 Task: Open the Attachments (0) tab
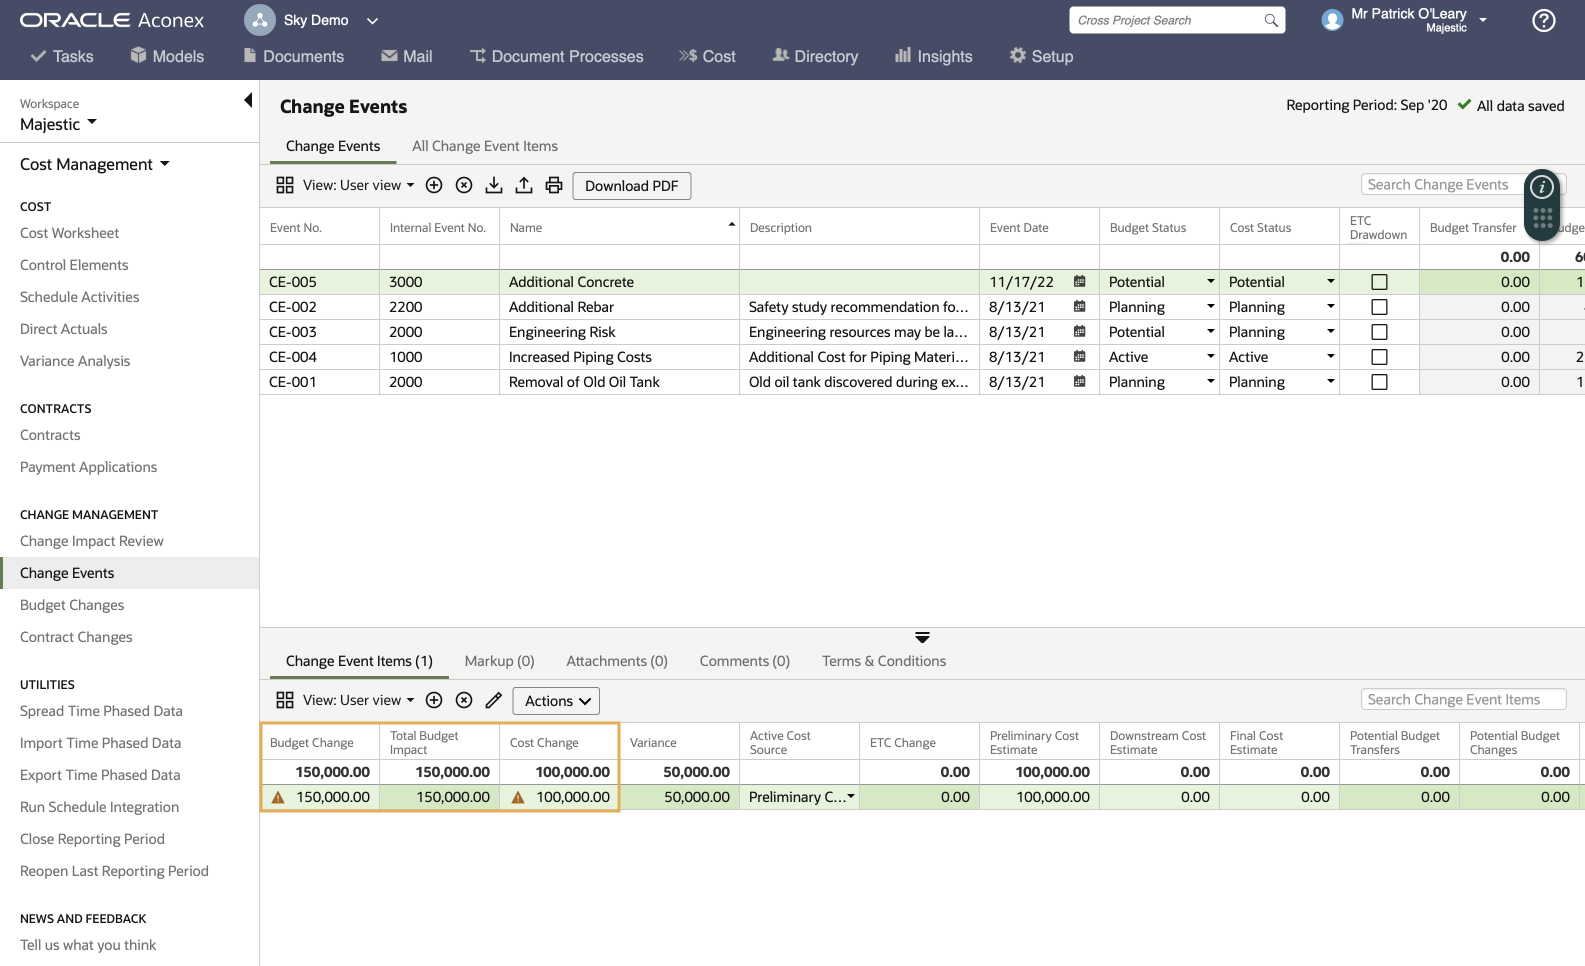click(x=616, y=661)
